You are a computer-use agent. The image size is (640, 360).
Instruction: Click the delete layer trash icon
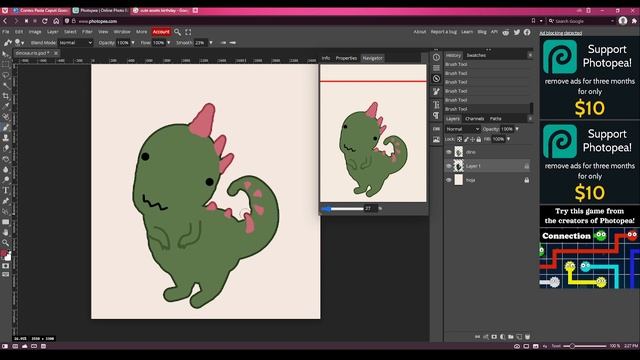[527, 337]
